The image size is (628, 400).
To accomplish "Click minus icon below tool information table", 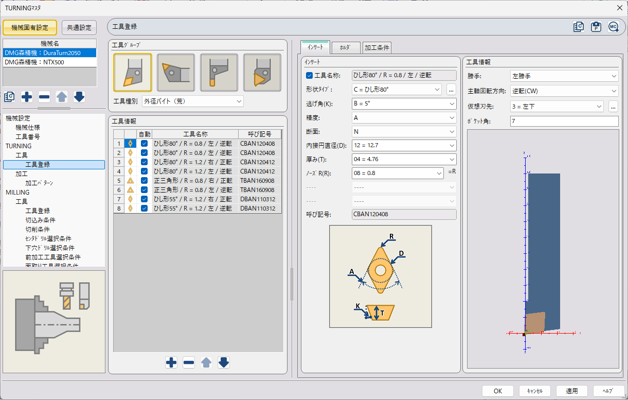I will click(188, 363).
